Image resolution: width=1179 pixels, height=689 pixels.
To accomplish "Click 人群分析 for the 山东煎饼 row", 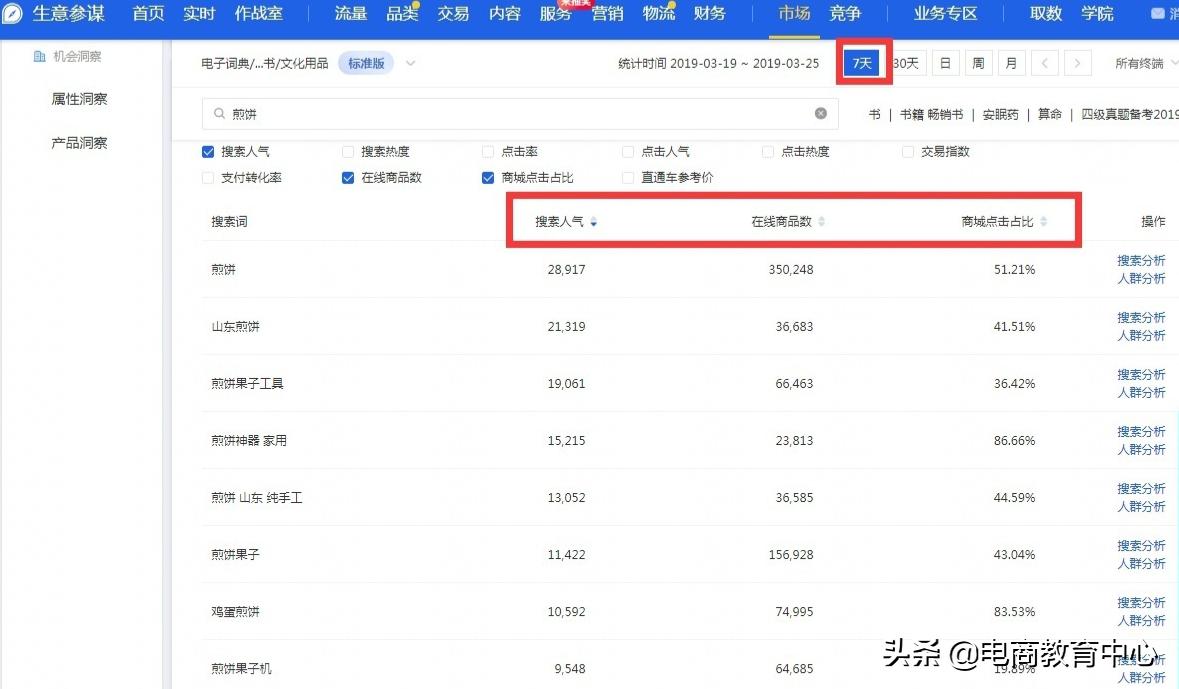I will pos(1141,336).
